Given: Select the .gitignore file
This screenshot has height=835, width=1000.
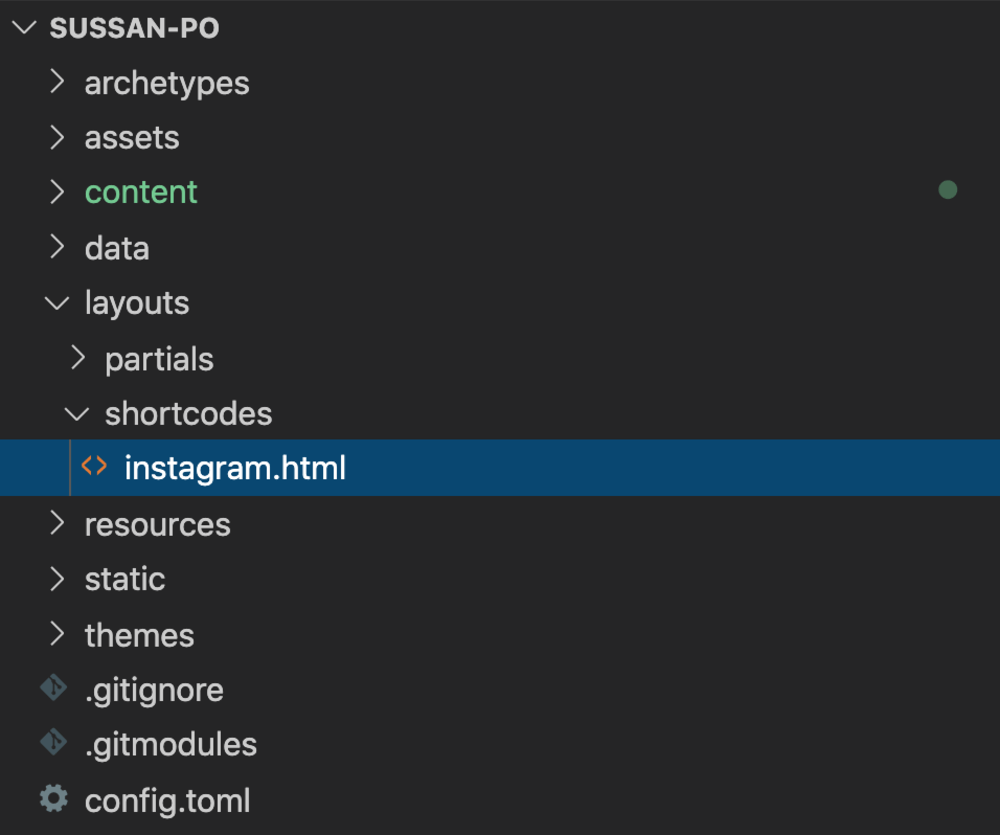Looking at the screenshot, I should (154, 690).
